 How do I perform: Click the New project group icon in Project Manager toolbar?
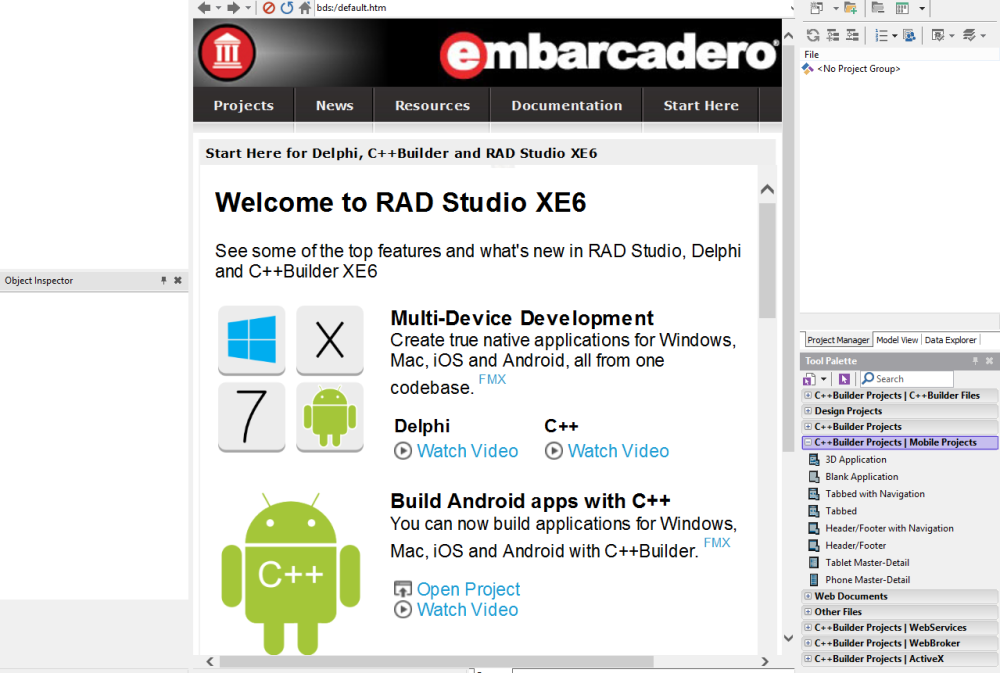[x=816, y=8]
